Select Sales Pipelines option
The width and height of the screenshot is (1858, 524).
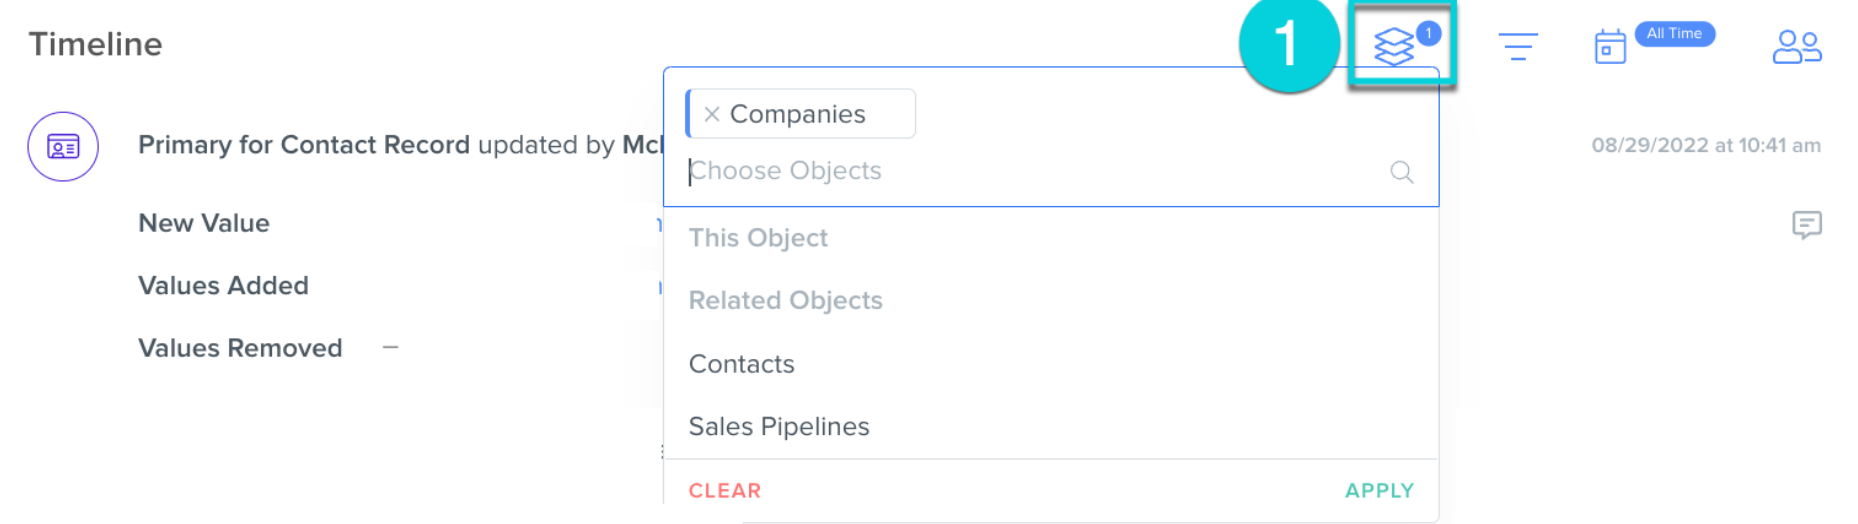pyautogui.click(x=778, y=426)
